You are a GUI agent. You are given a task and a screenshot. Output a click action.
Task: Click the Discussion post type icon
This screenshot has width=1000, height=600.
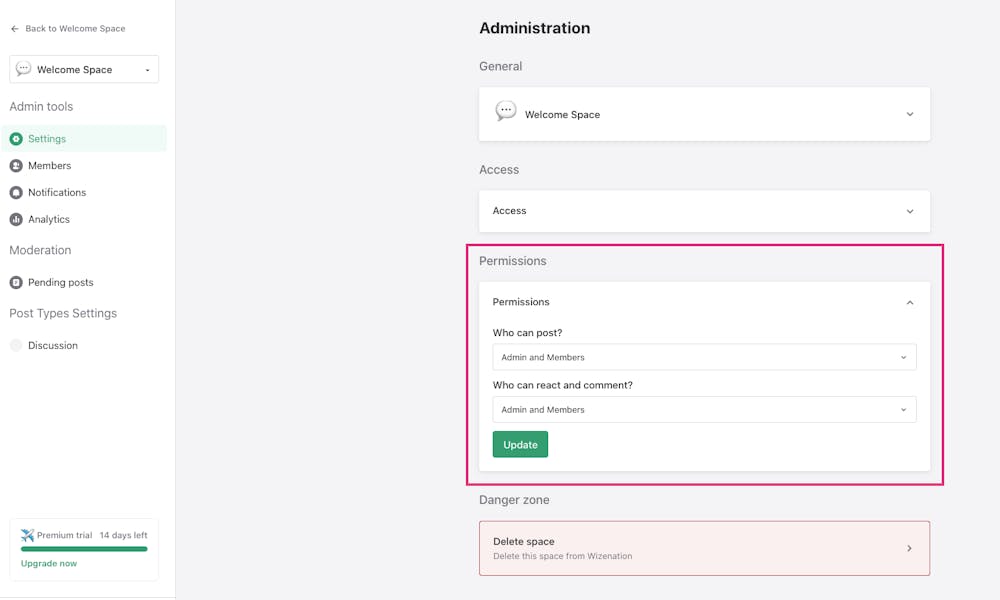pyautogui.click(x=16, y=346)
